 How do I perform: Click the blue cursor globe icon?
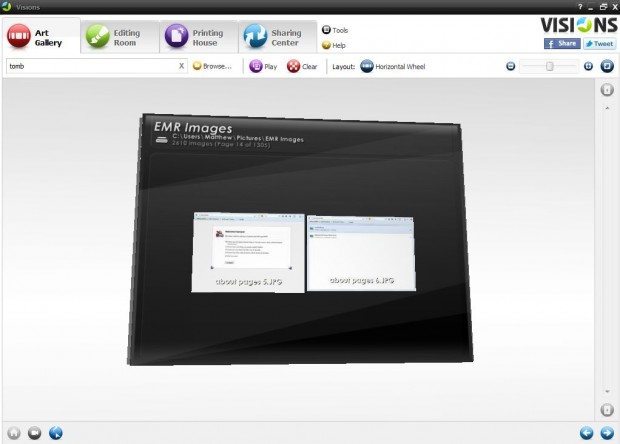[x=56, y=433]
